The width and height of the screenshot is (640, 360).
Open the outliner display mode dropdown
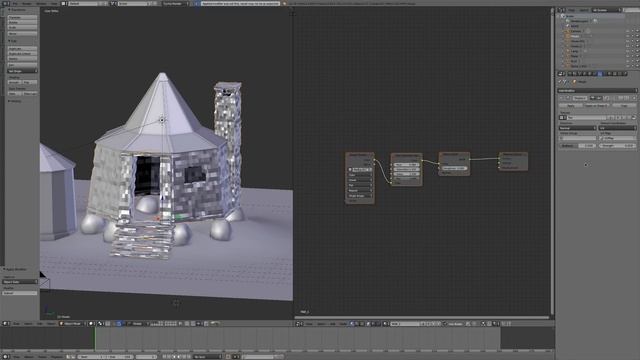point(607,10)
